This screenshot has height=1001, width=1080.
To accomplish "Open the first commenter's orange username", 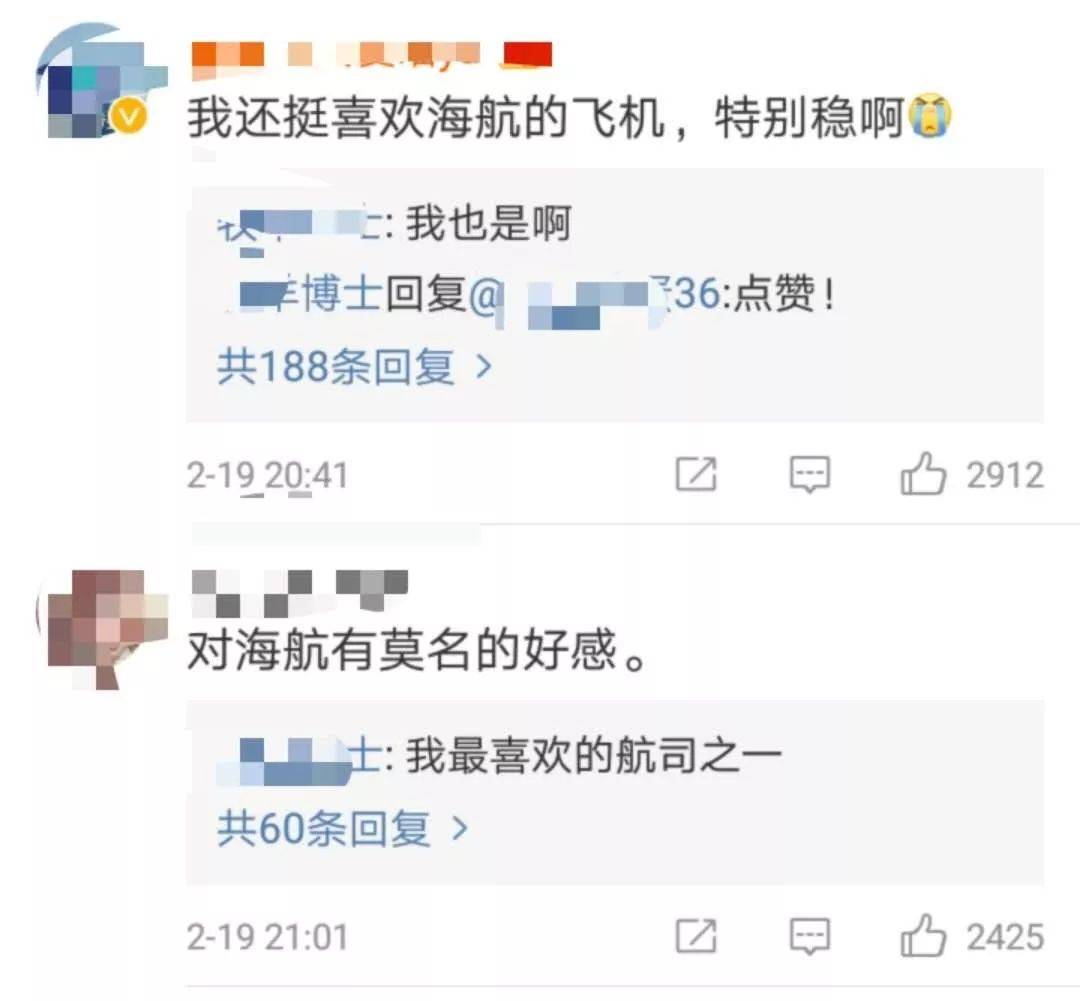I will tap(372, 55).
